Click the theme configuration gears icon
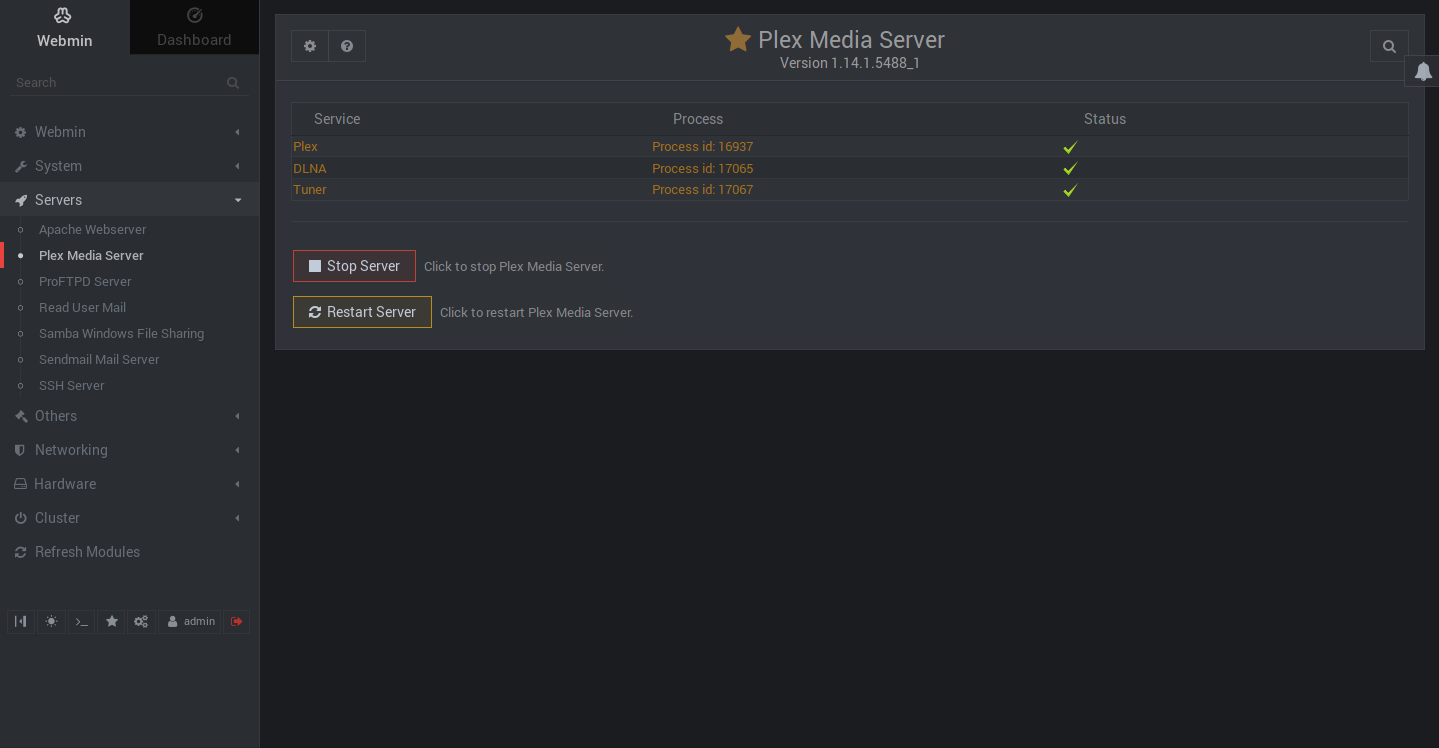Image resolution: width=1439 pixels, height=748 pixels. pos(141,622)
